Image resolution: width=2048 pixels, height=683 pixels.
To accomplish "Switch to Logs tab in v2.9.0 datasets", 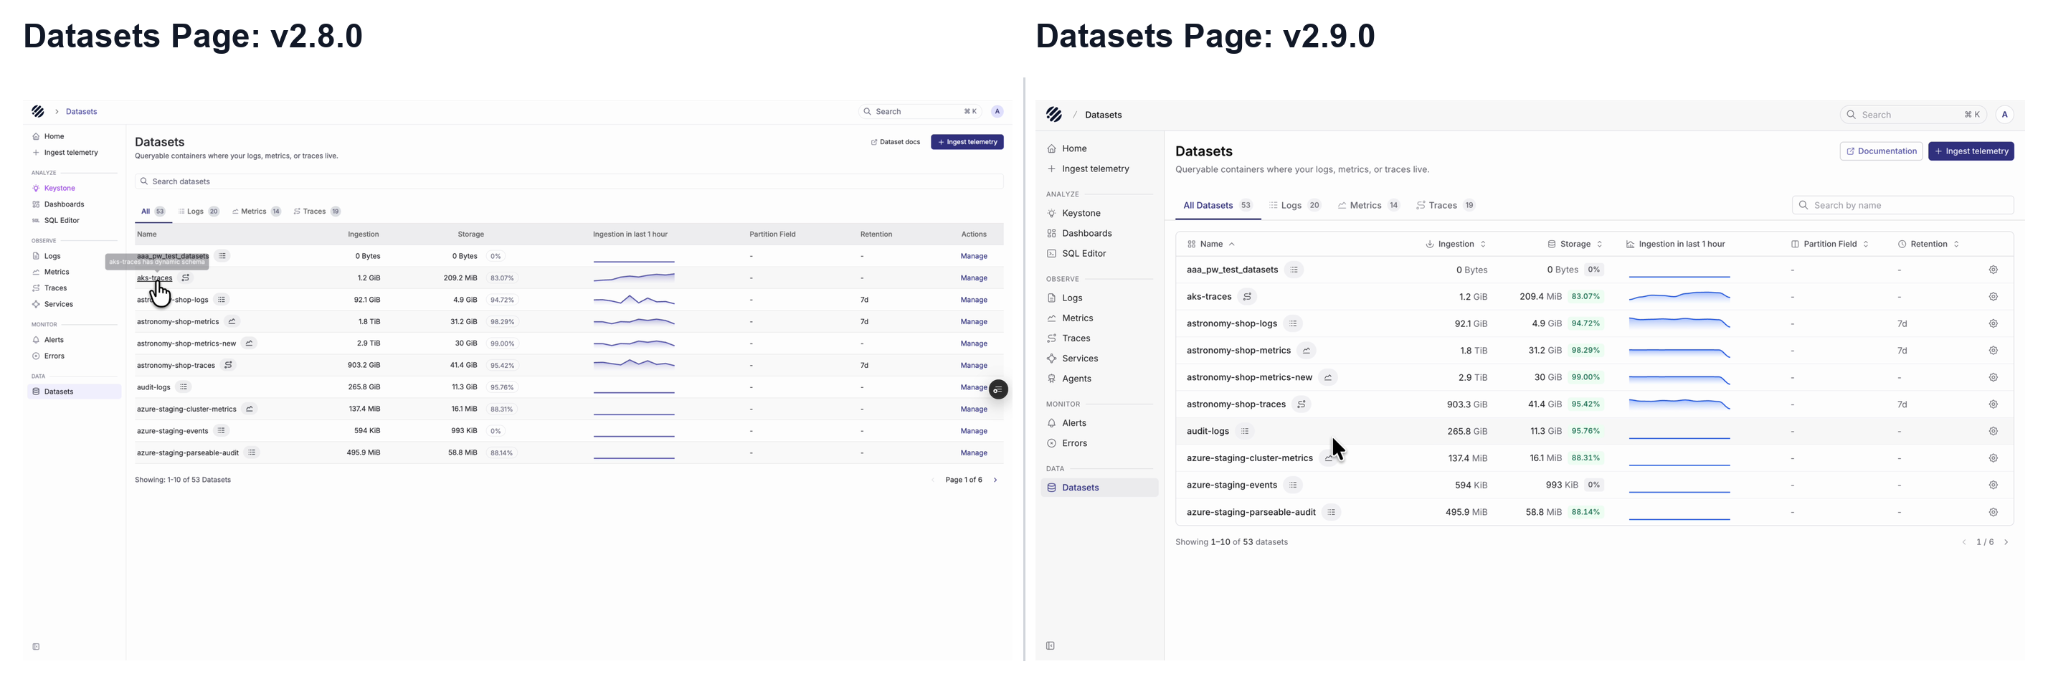I will (1295, 205).
